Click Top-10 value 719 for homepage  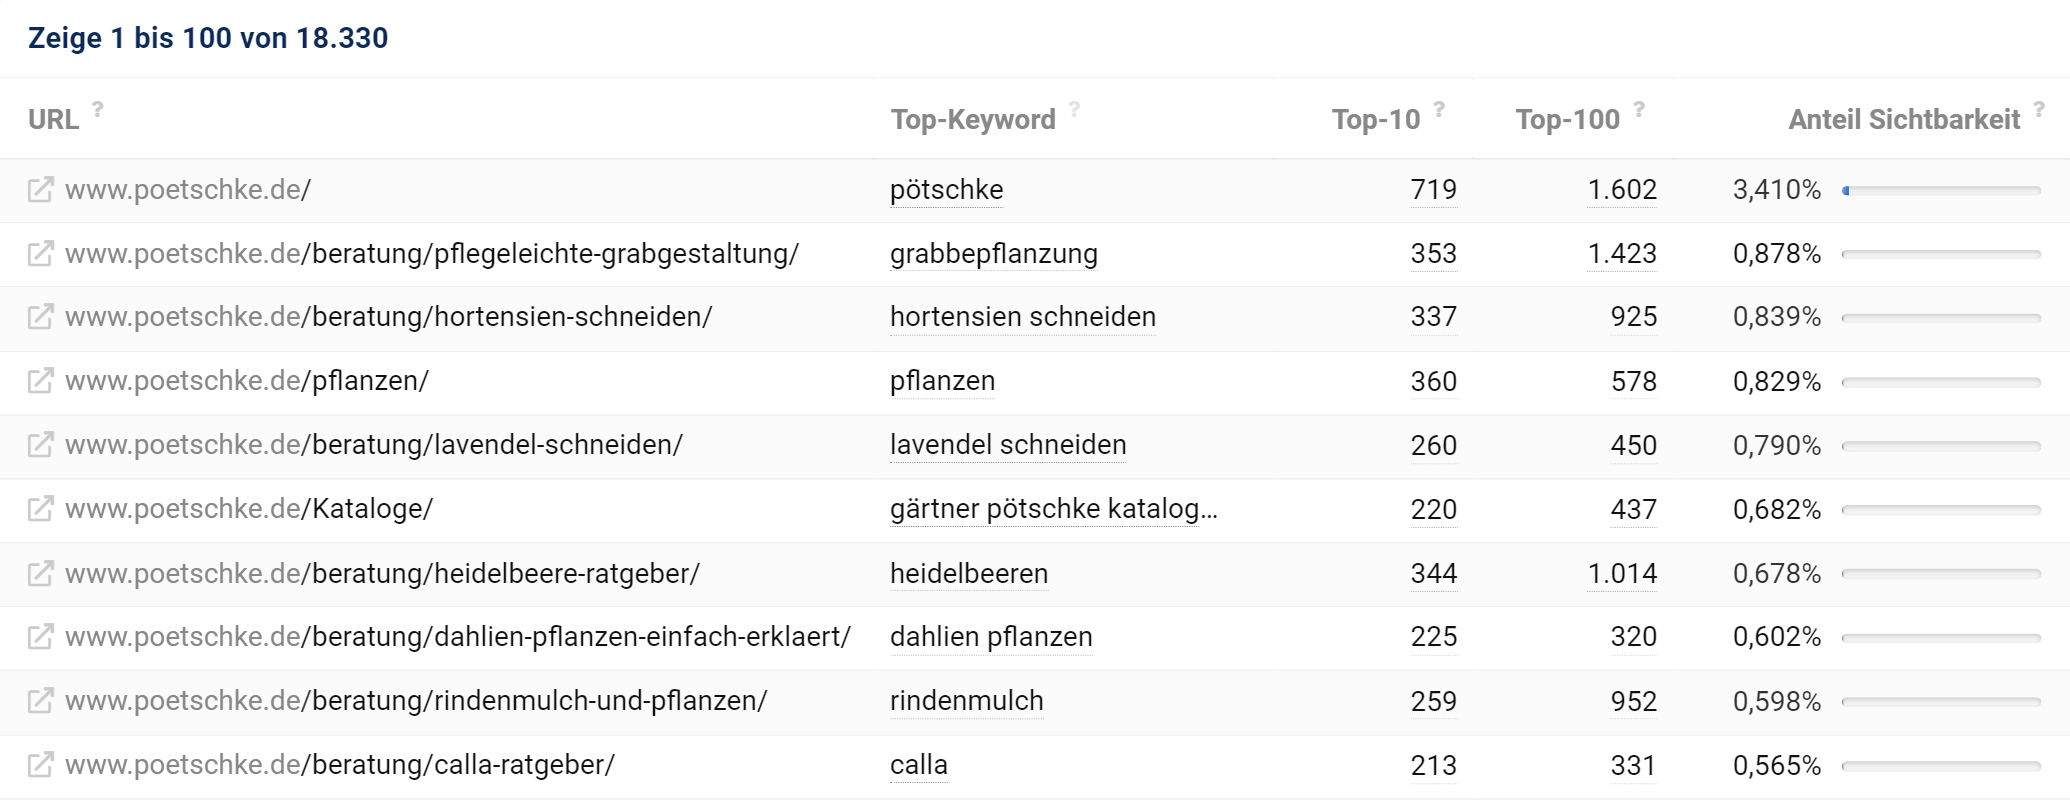coord(1433,190)
